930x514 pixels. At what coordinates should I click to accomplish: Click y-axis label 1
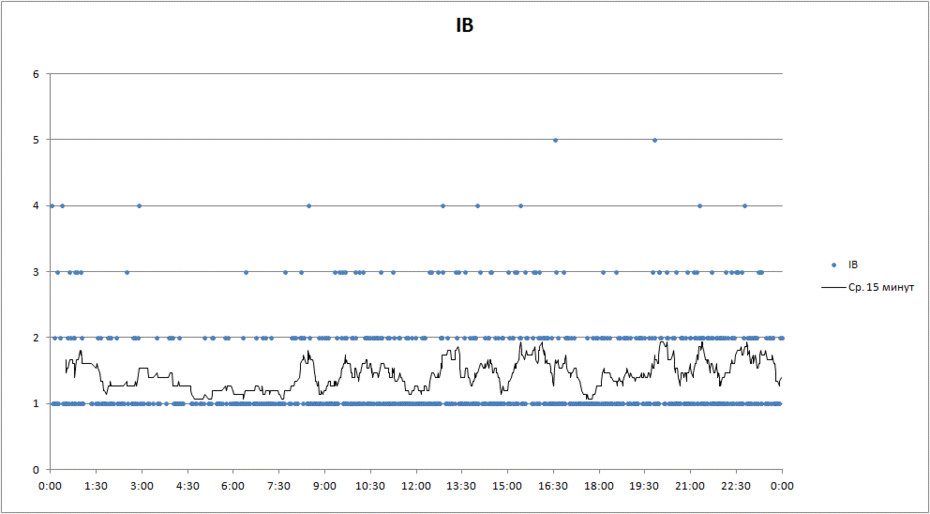pyautogui.click(x=36, y=403)
